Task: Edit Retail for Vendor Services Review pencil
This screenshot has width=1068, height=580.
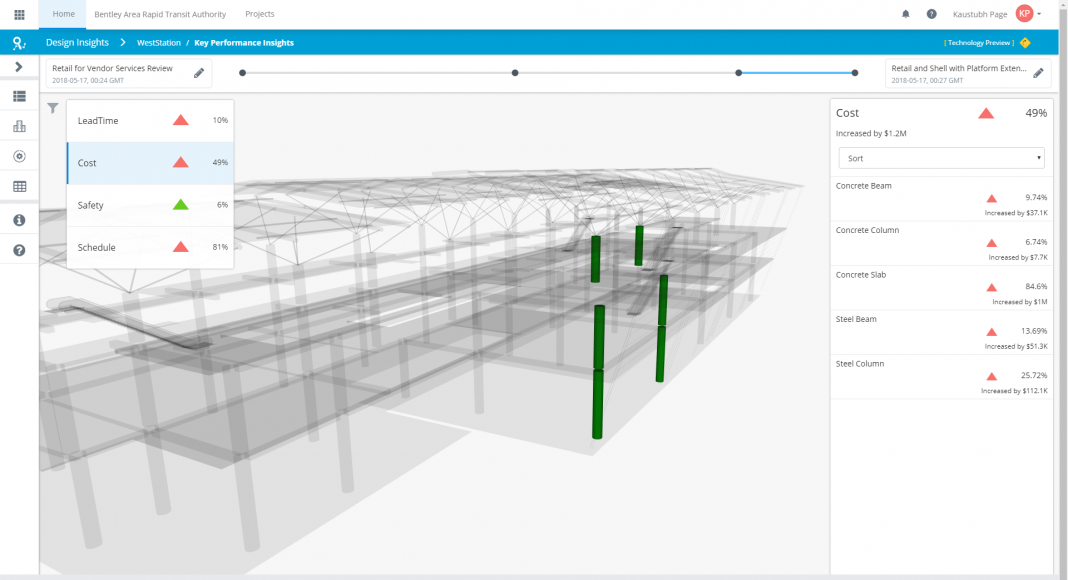Action: pyautogui.click(x=199, y=73)
